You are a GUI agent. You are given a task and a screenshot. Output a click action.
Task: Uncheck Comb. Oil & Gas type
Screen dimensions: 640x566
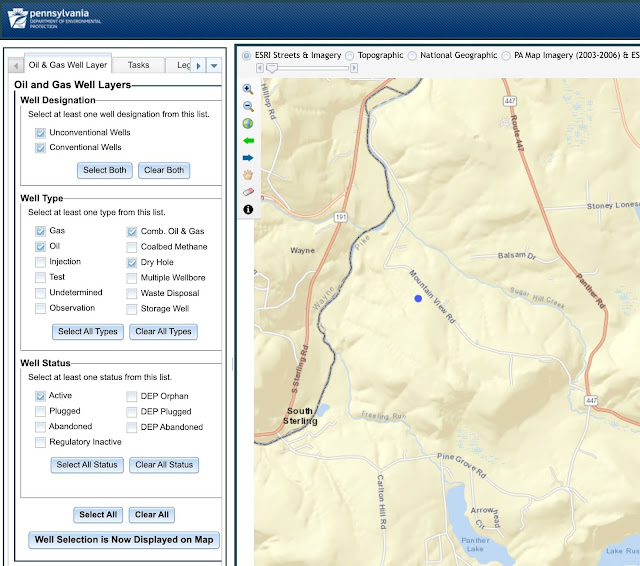(x=131, y=232)
